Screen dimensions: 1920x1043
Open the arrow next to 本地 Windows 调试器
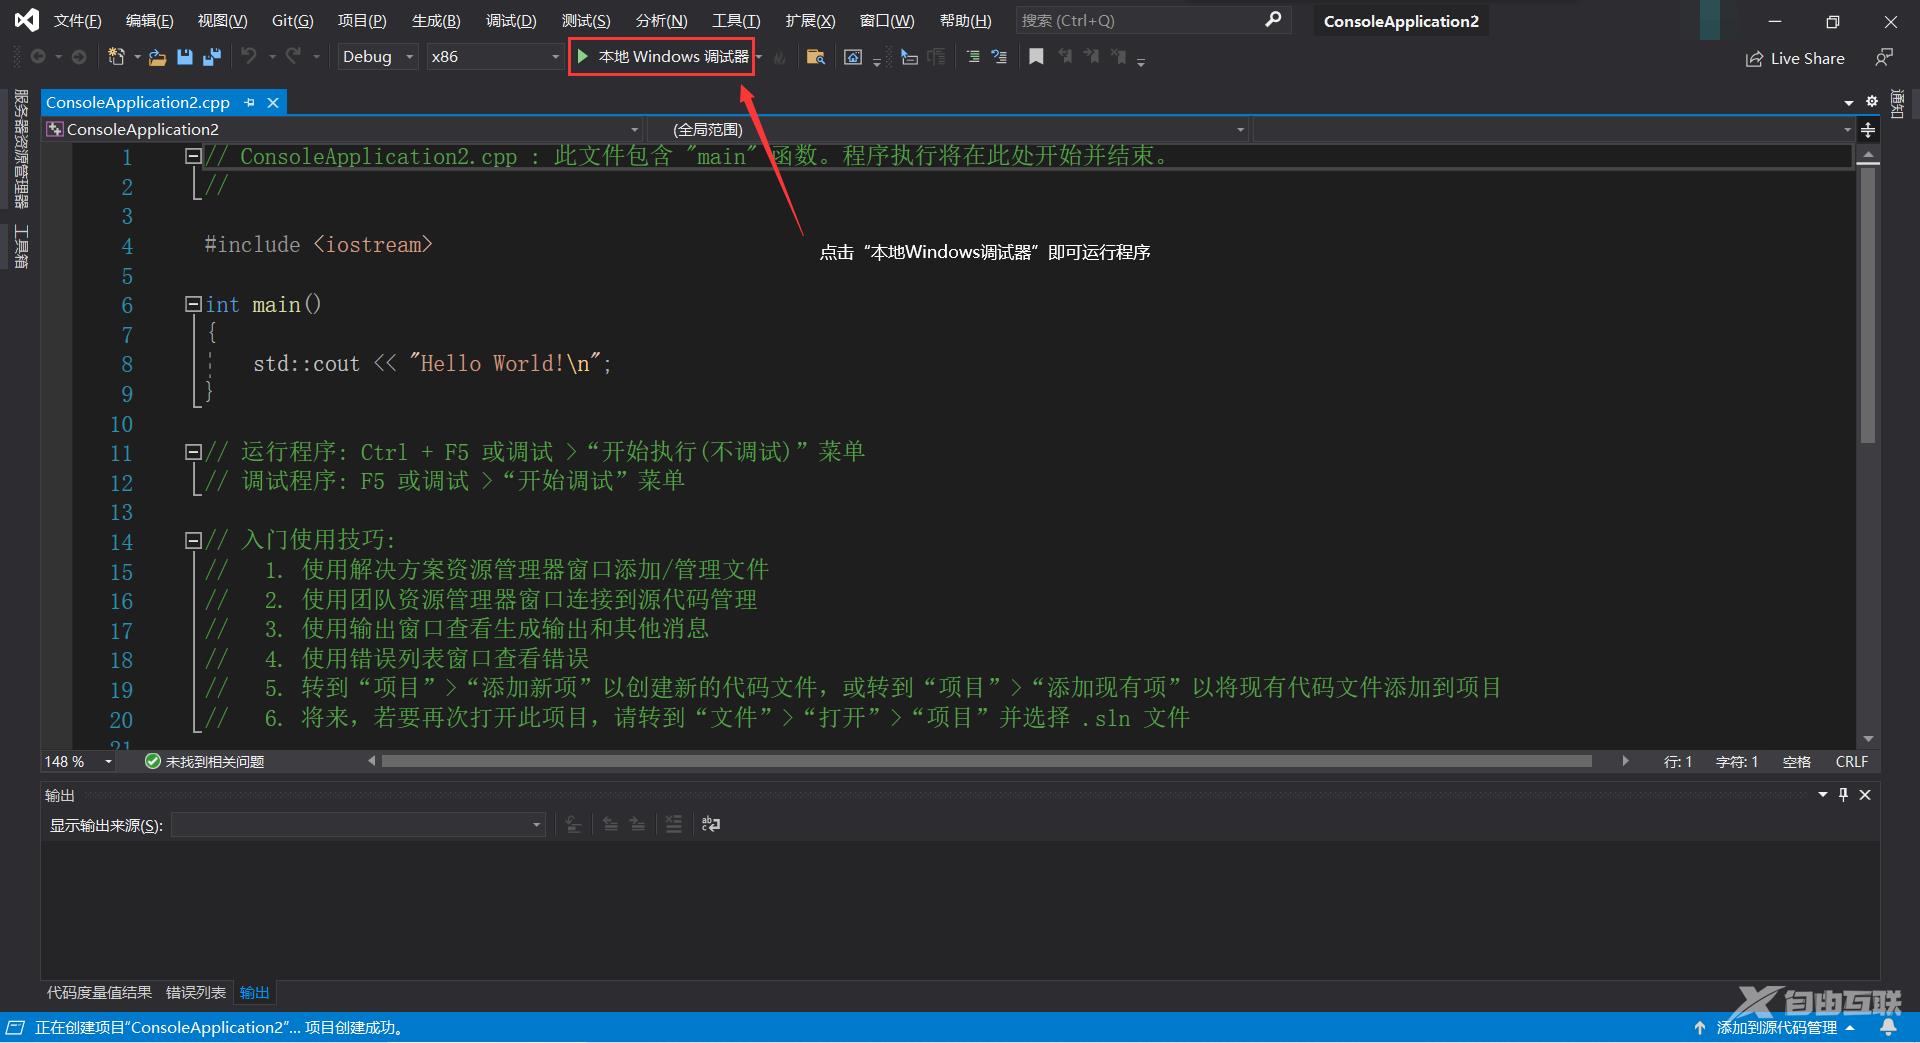(759, 57)
